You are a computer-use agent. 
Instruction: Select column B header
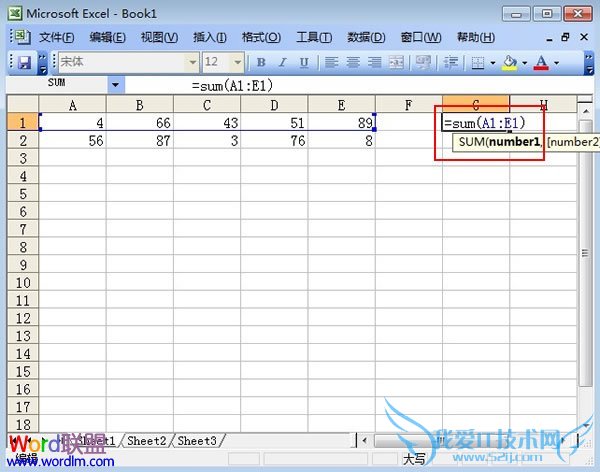pos(140,105)
